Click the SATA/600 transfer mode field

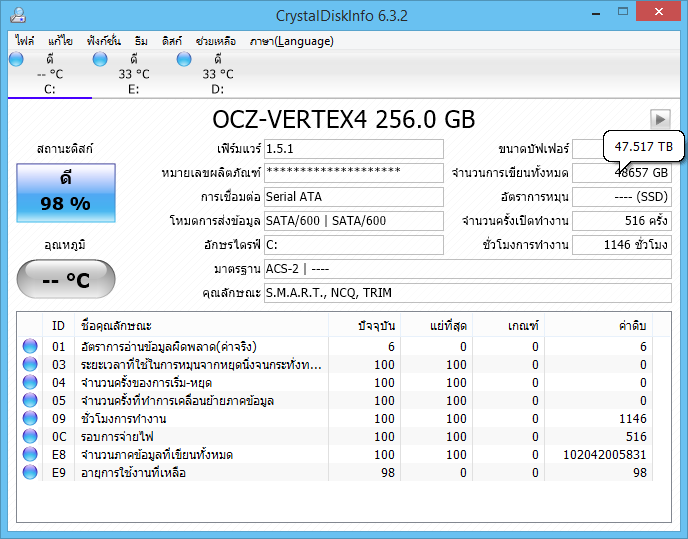pyautogui.click(x=354, y=221)
